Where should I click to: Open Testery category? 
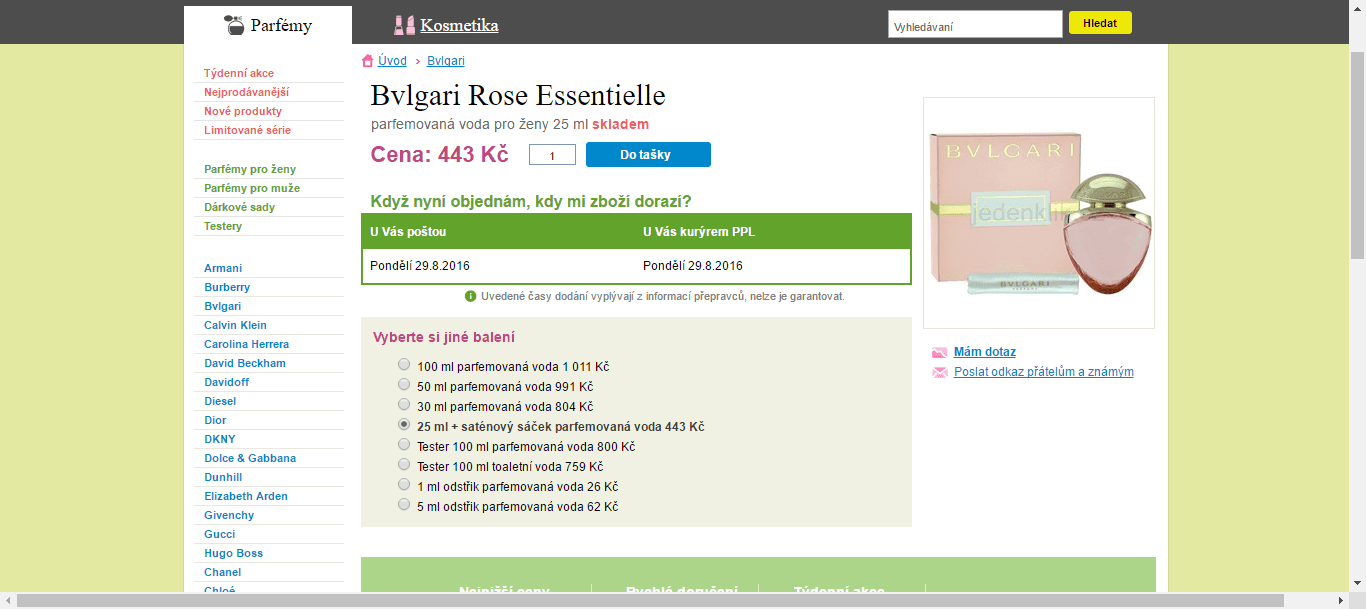(223, 226)
